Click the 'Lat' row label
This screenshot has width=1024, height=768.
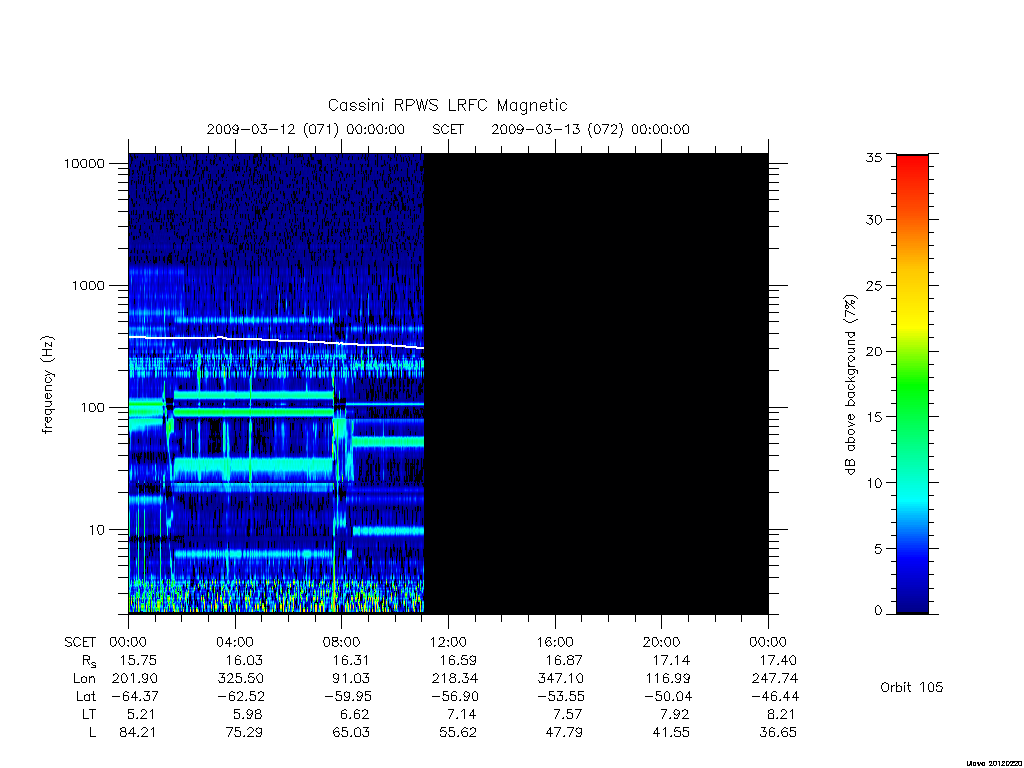pos(85,696)
